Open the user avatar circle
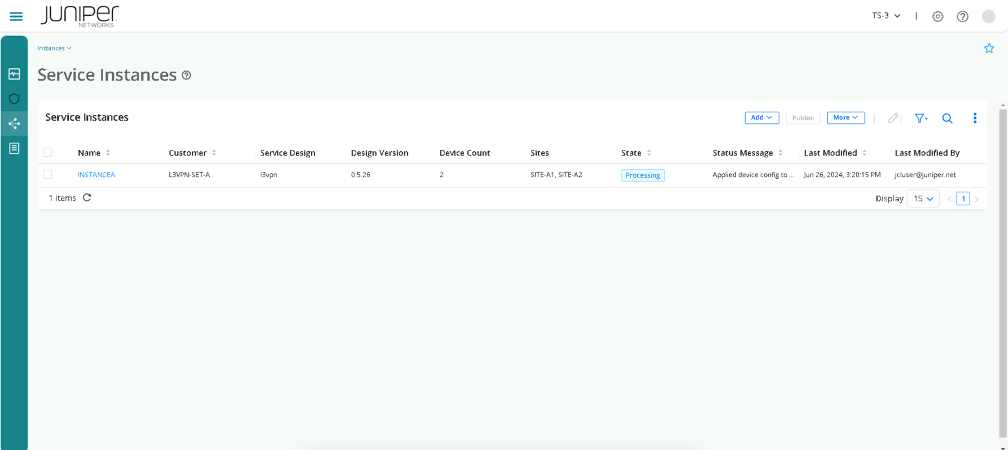 click(x=989, y=17)
